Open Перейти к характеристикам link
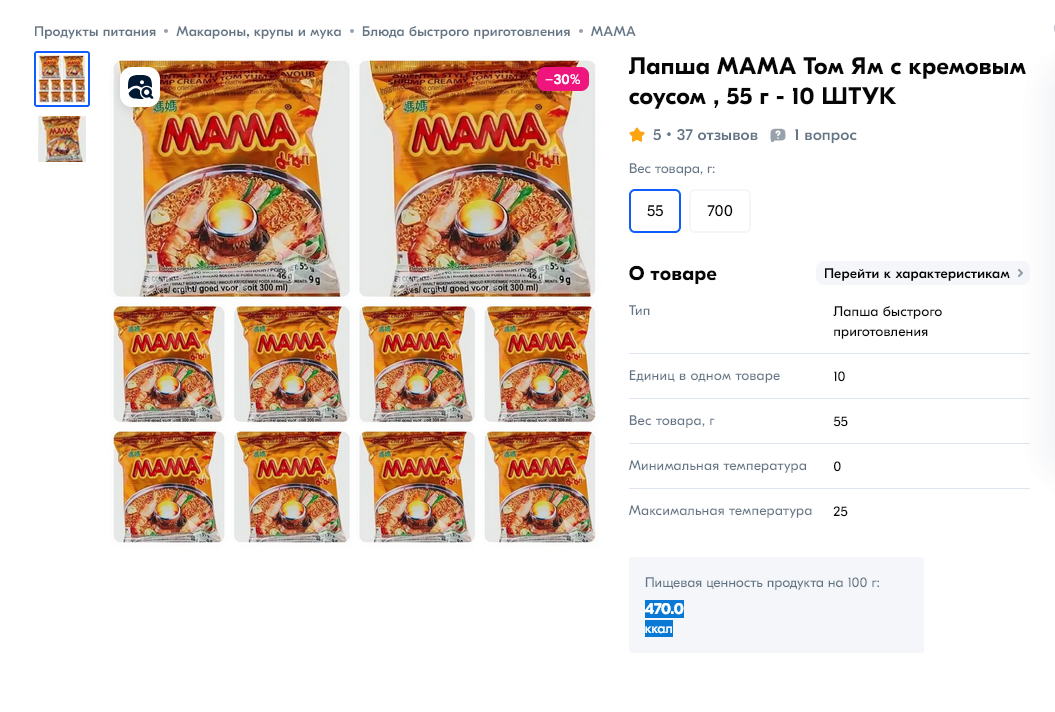 (916, 273)
